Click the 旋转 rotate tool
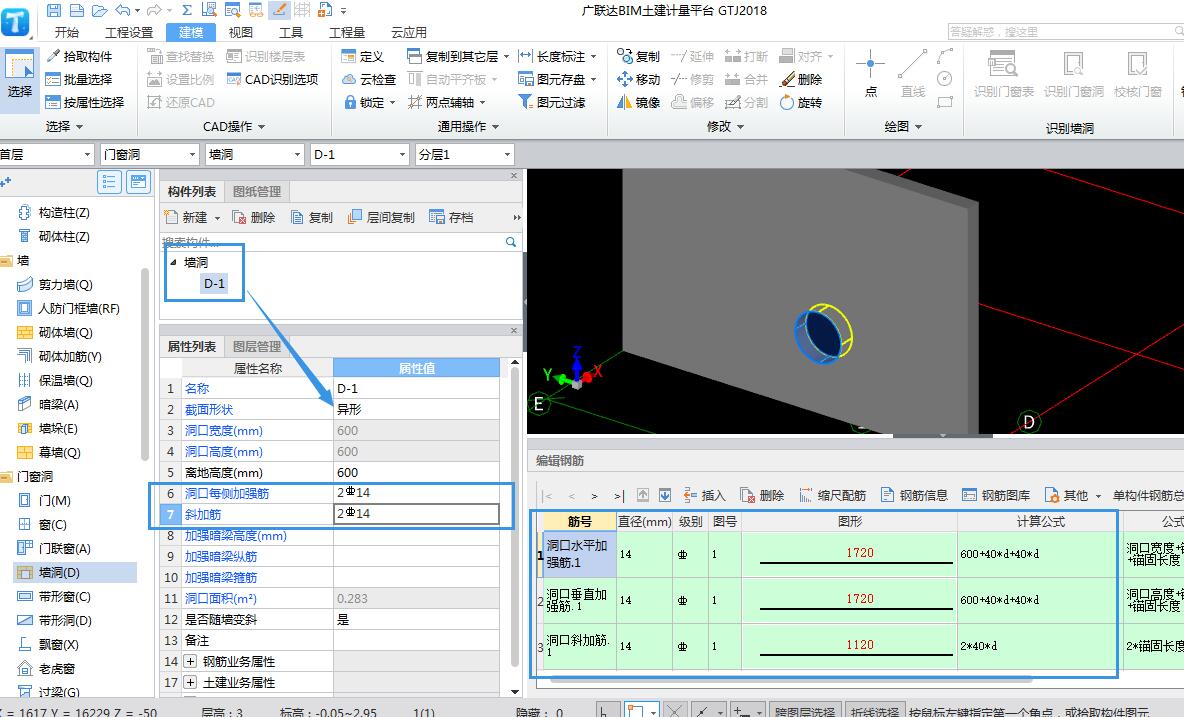The height and width of the screenshot is (717, 1184). pos(800,103)
